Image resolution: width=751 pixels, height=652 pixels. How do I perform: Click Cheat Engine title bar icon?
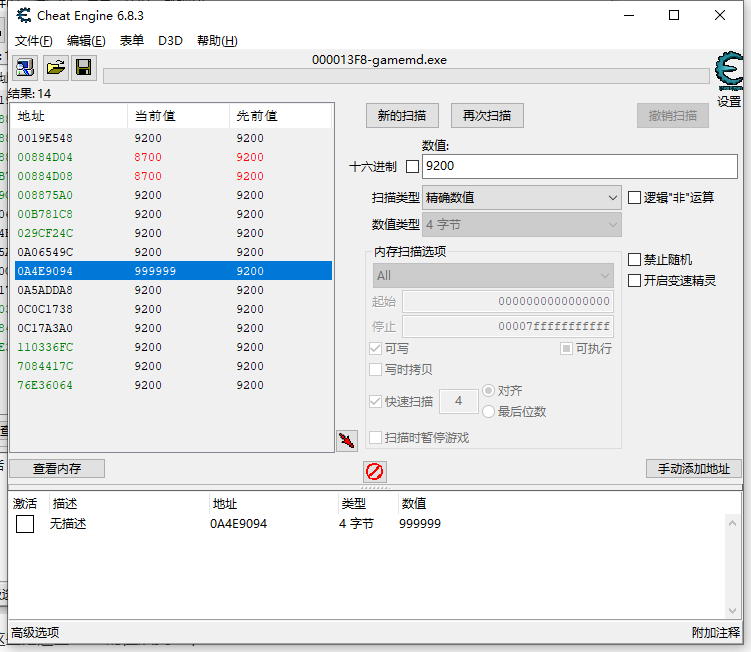point(24,15)
